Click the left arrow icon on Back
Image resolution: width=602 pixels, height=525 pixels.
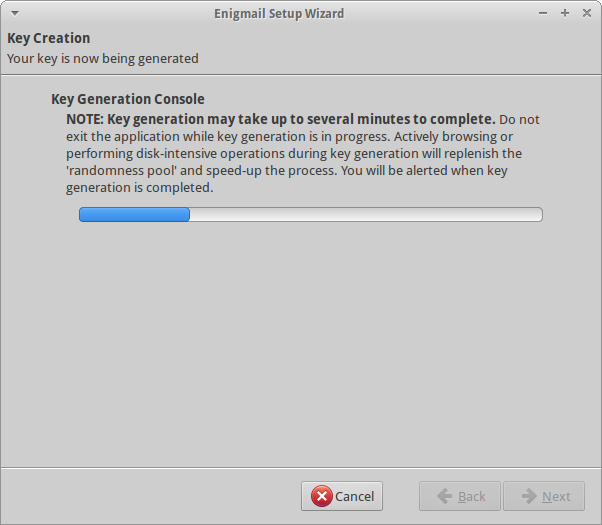(445, 496)
